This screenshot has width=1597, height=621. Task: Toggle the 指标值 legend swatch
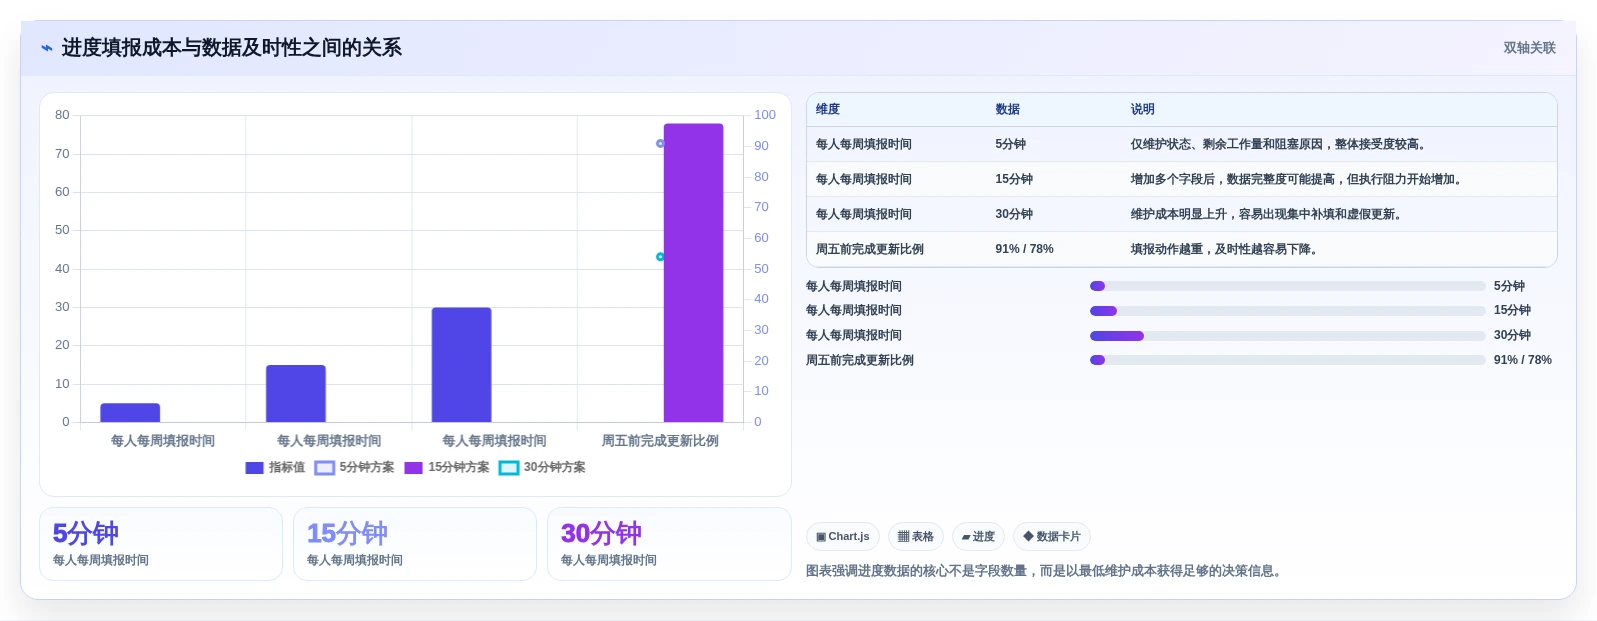[x=254, y=468]
